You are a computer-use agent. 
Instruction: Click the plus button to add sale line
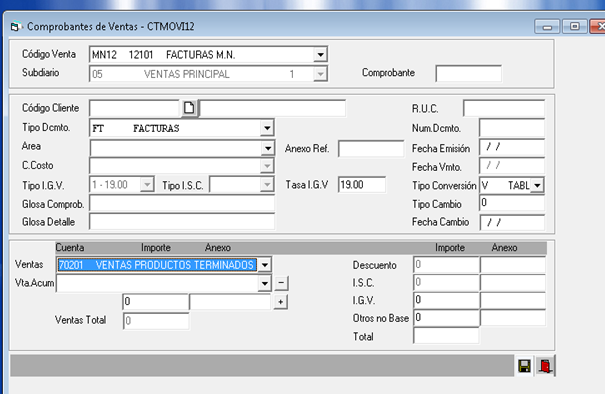point(281,302)
